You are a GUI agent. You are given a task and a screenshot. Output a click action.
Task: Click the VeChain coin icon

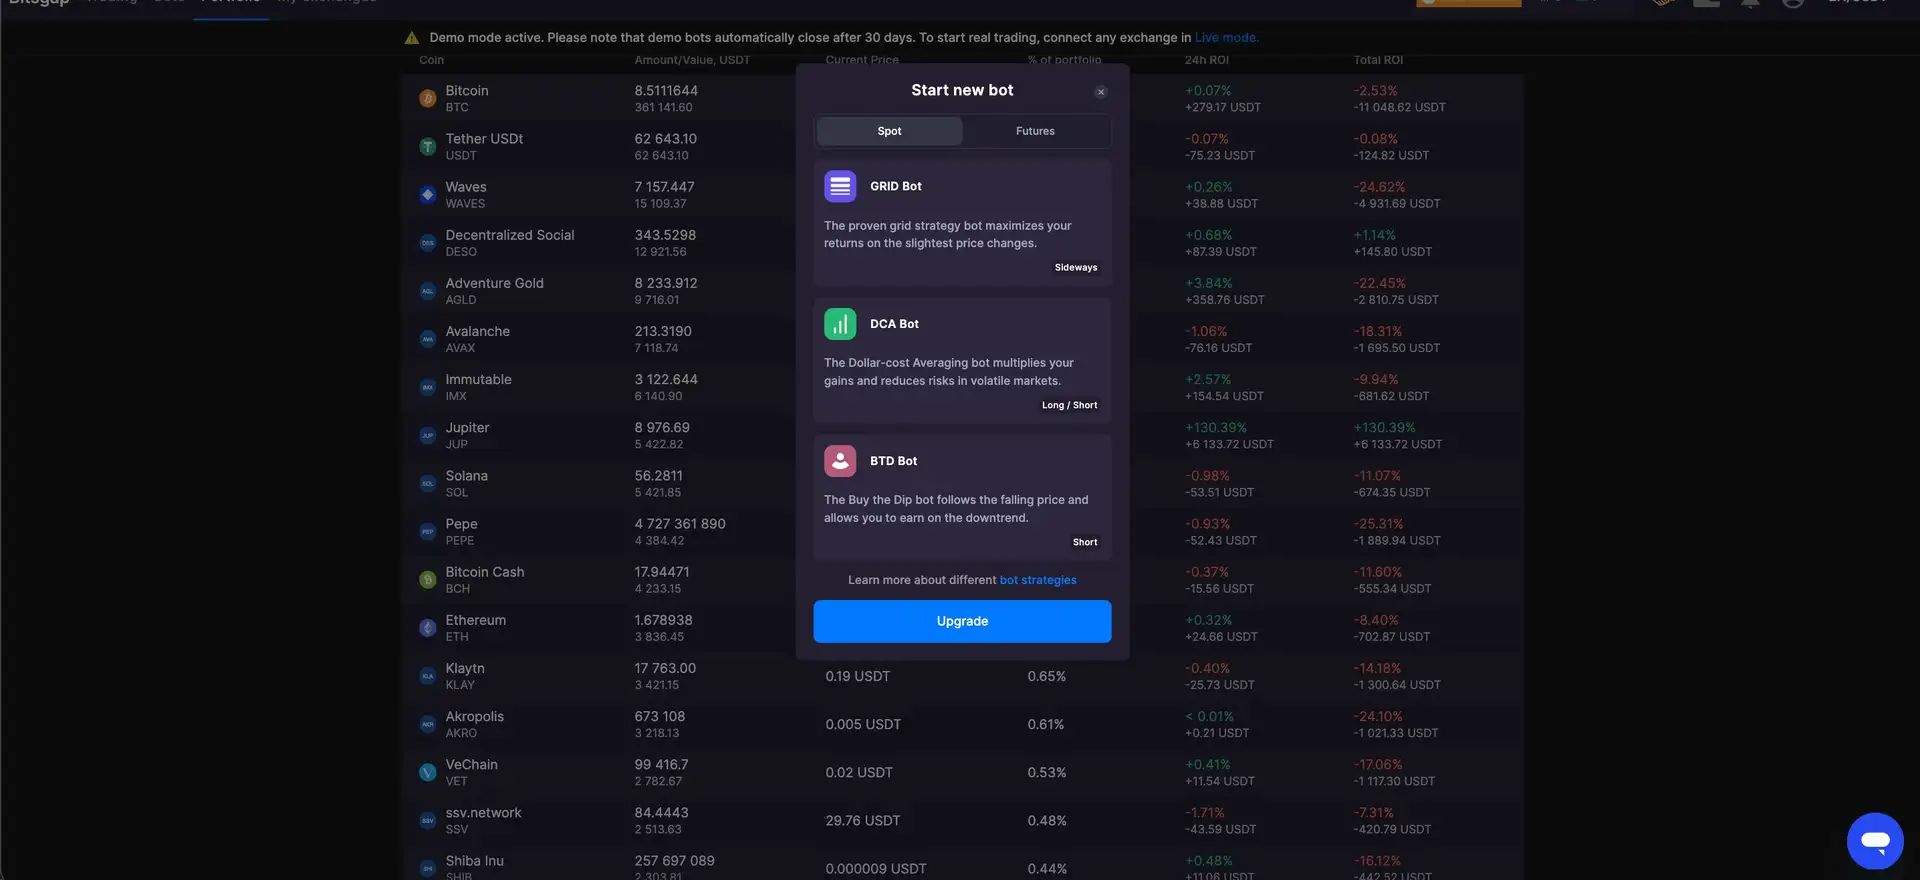coord(428,772)
